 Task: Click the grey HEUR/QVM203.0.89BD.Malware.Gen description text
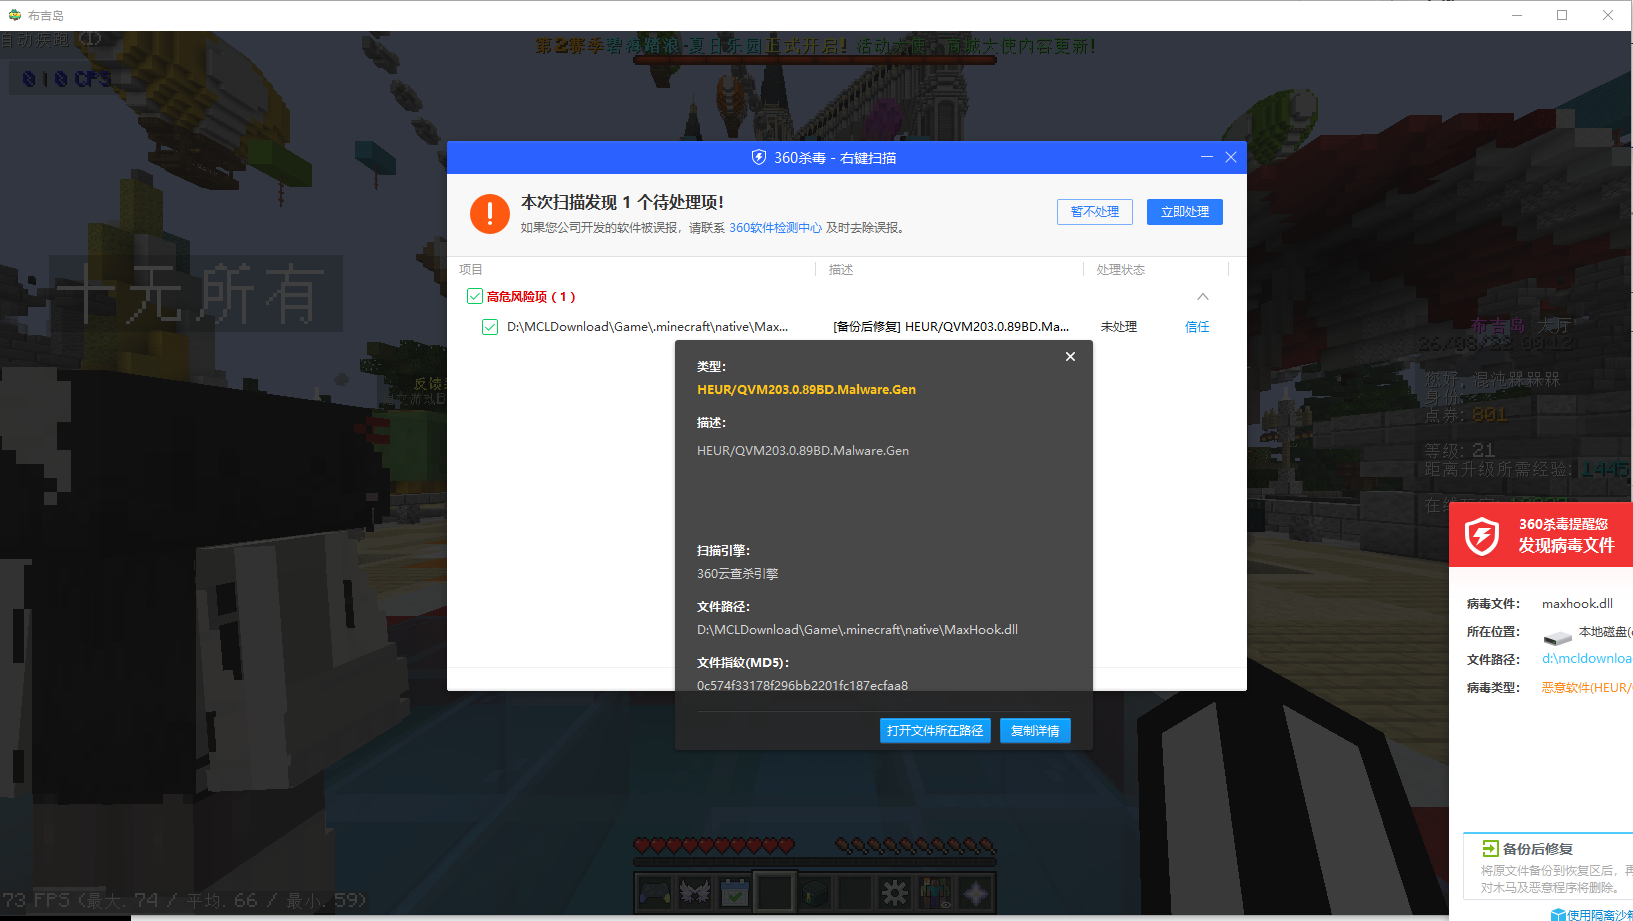coord(803,451)
